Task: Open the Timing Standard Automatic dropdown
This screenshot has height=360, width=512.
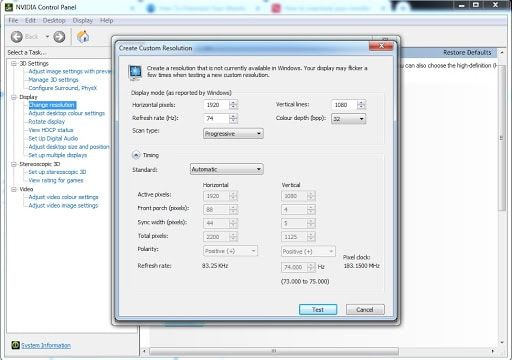Action: (226, 169)
